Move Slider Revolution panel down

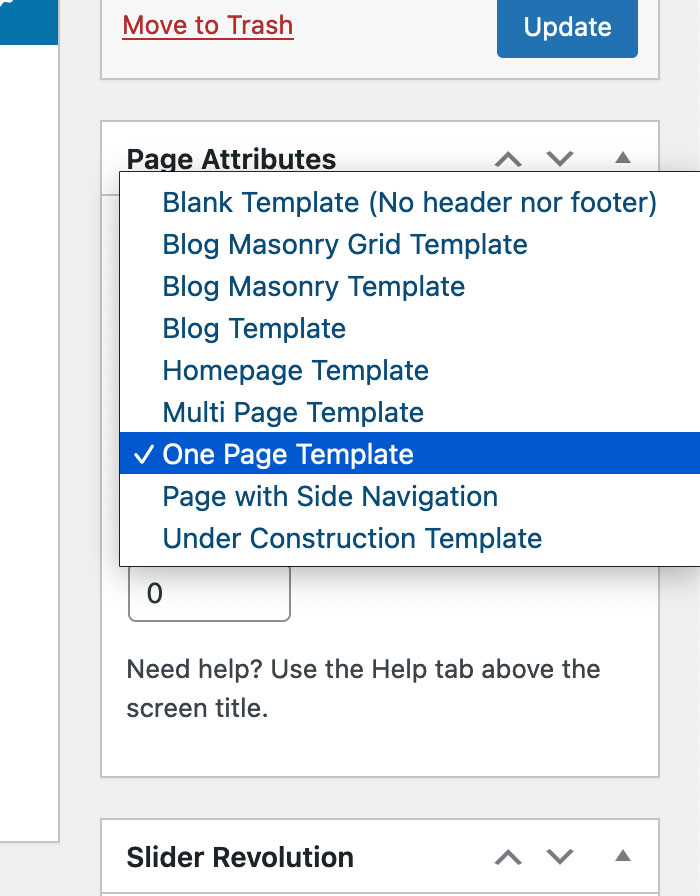coord(560,857)
